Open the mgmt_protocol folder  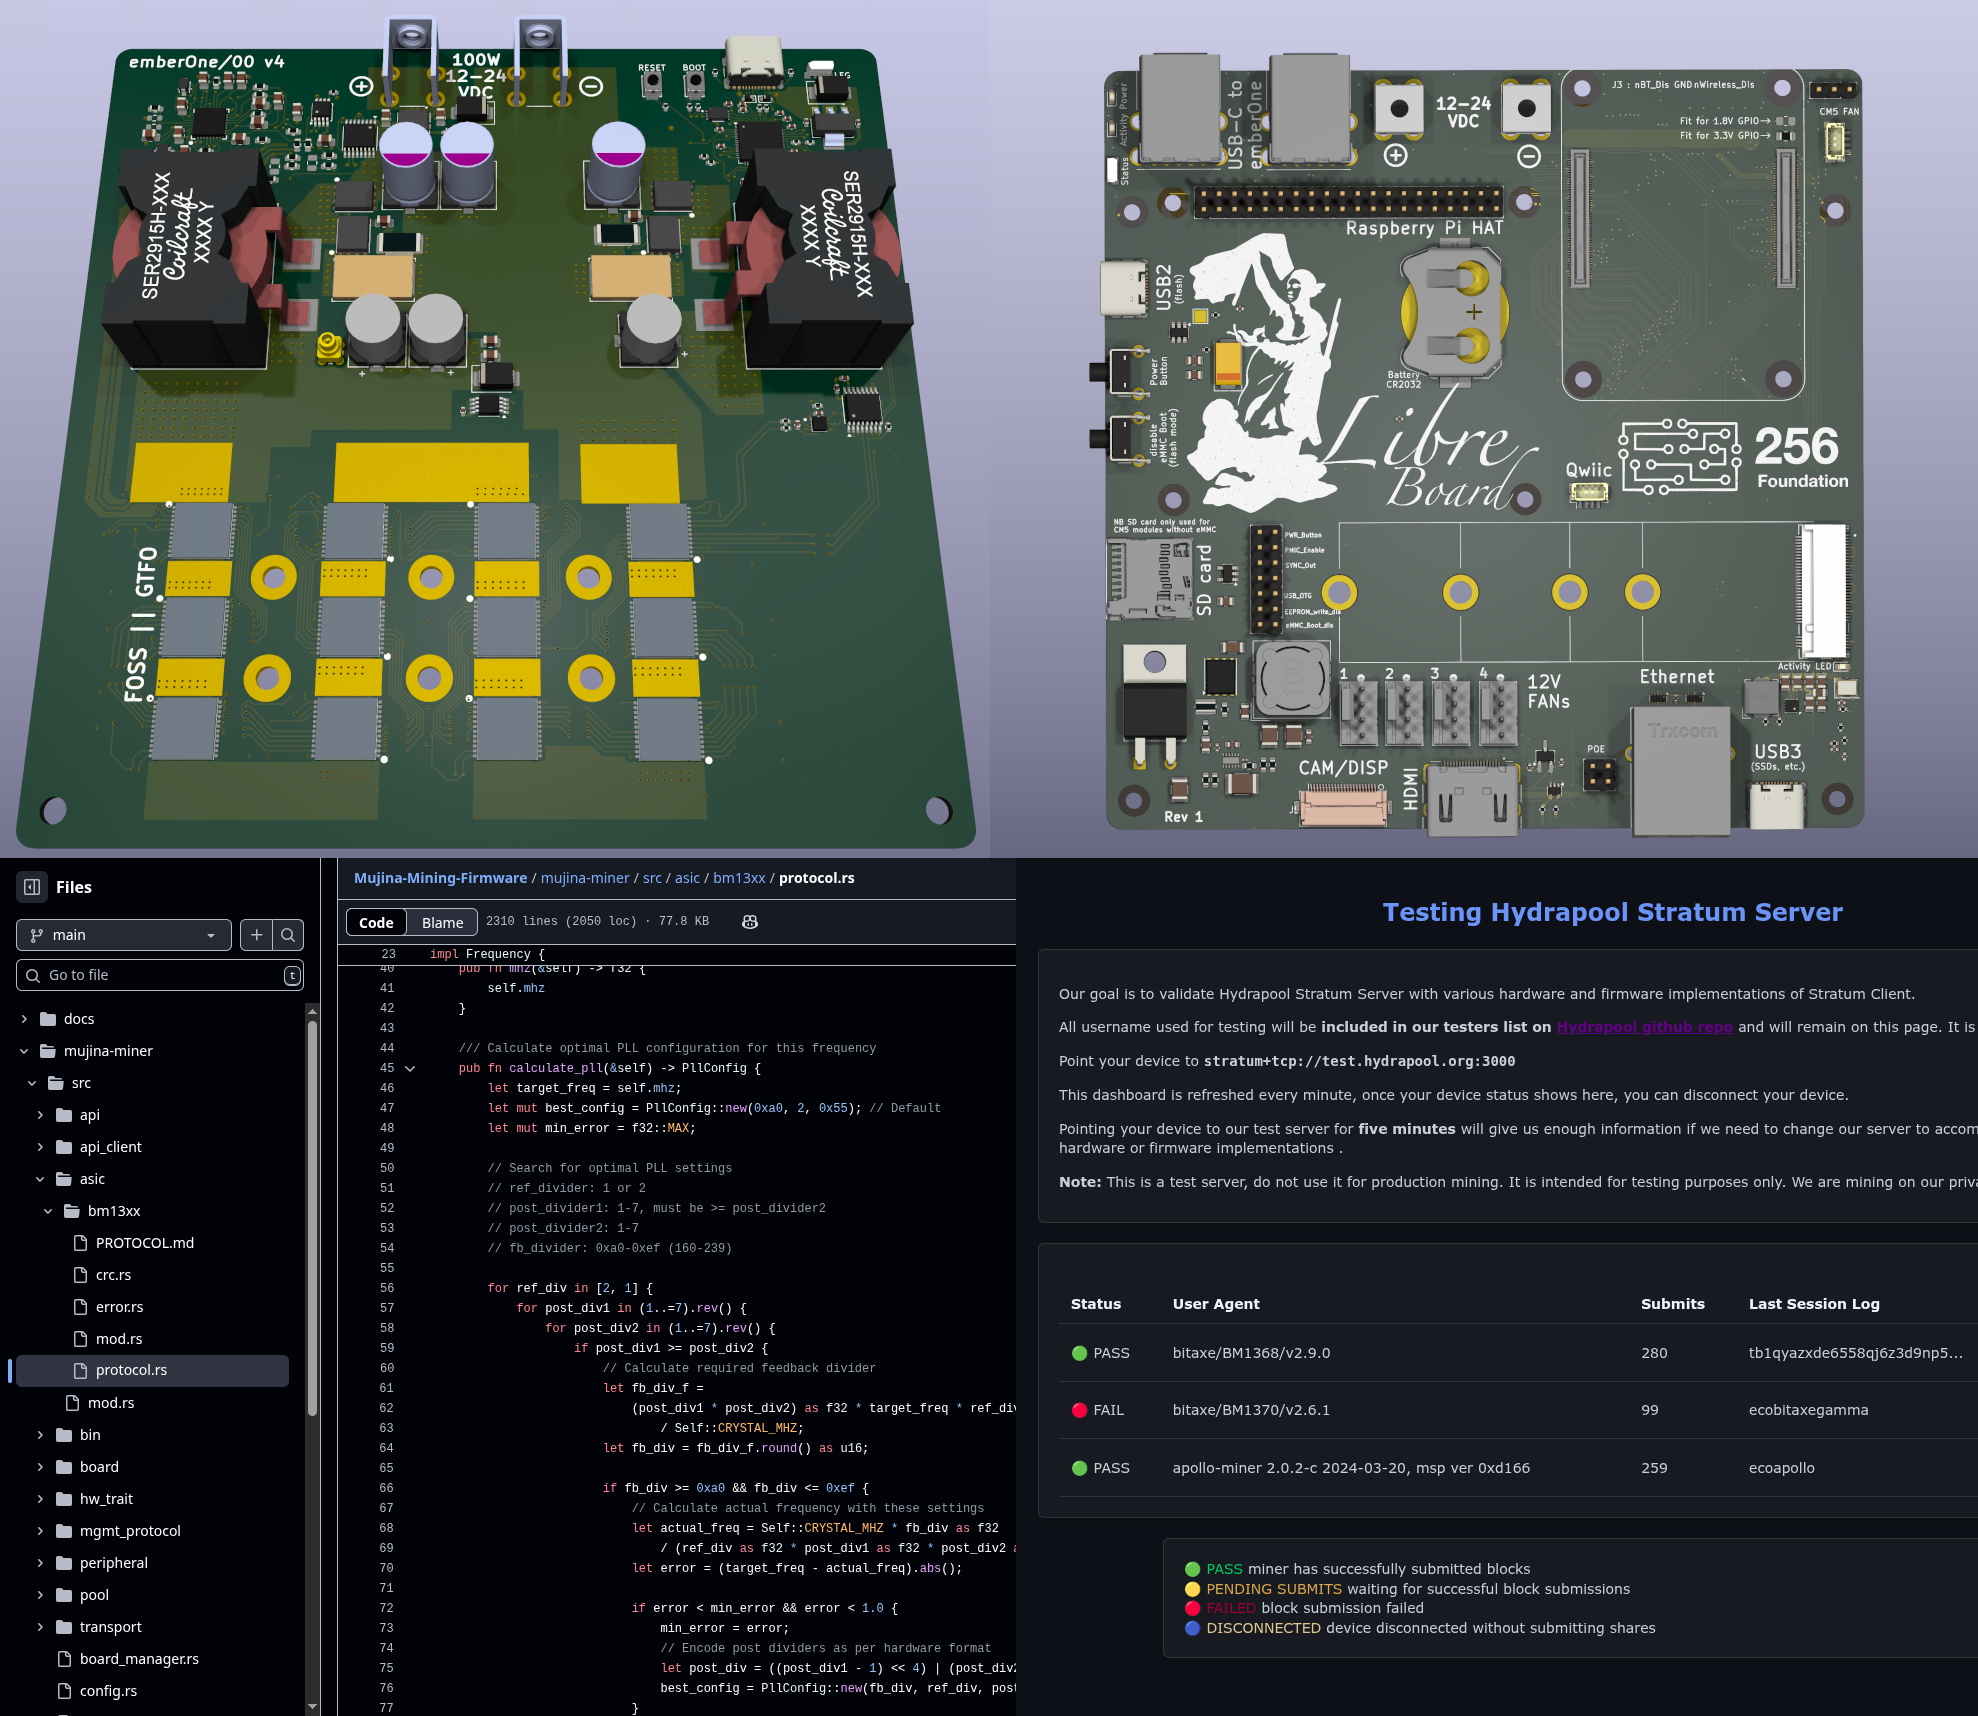130,1531
